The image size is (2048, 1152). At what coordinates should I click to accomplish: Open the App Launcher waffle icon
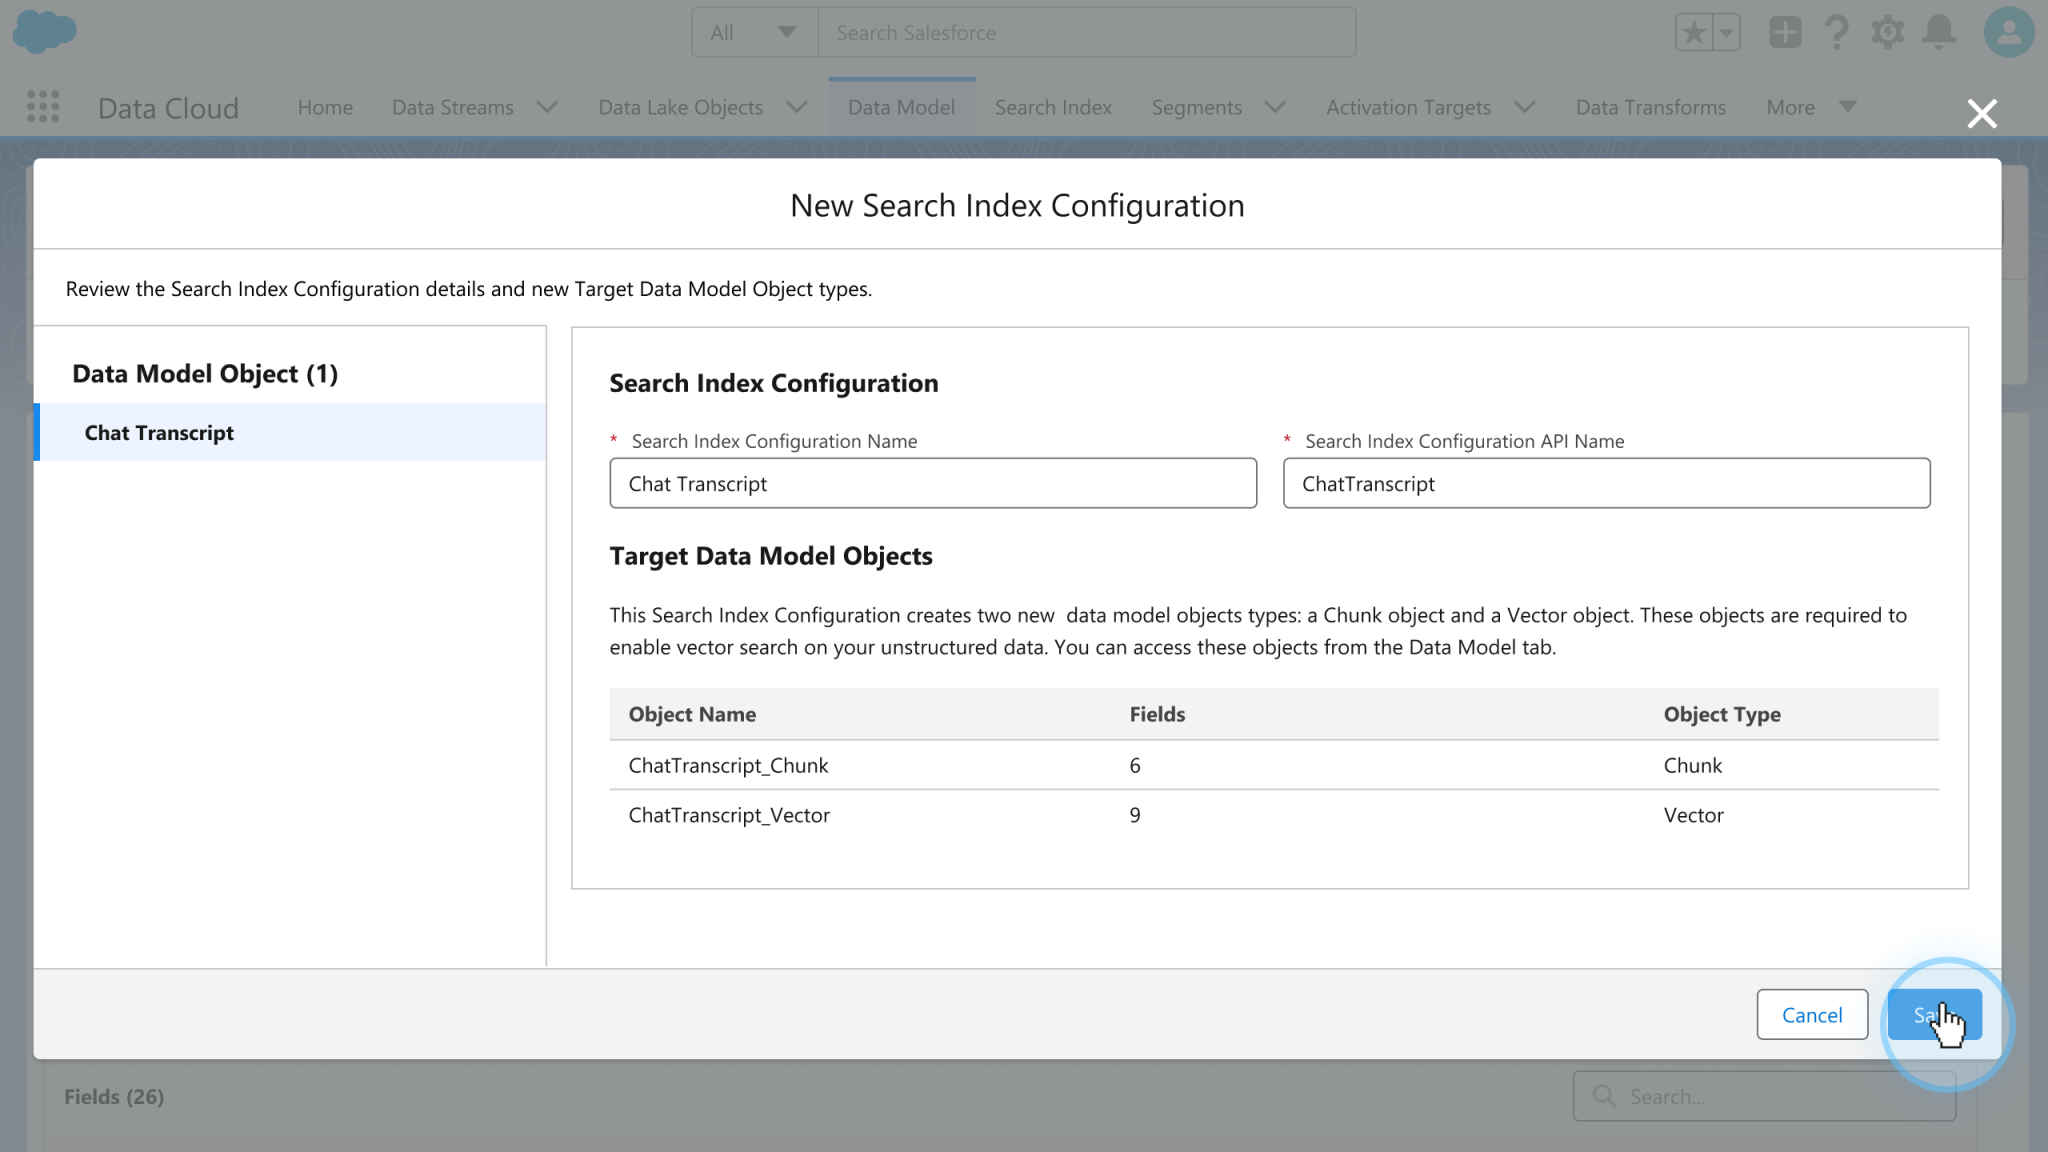(x=42, y=107)
